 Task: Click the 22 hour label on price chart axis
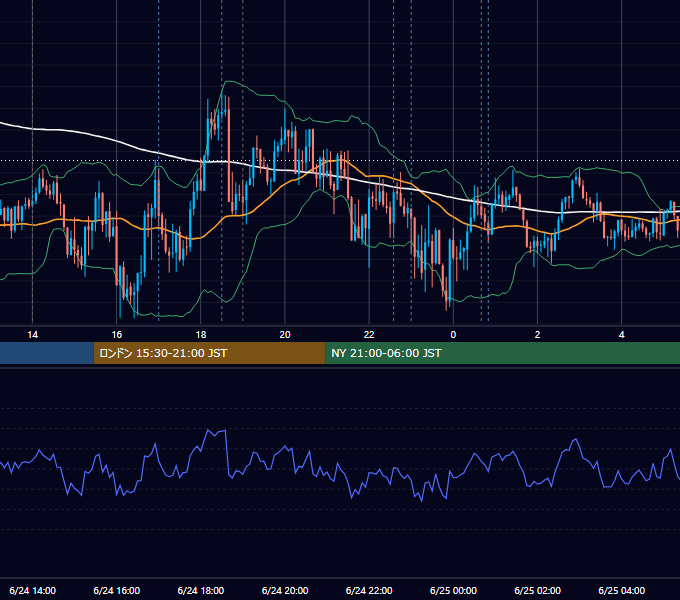pyautogui.click(x=369, y=335)
